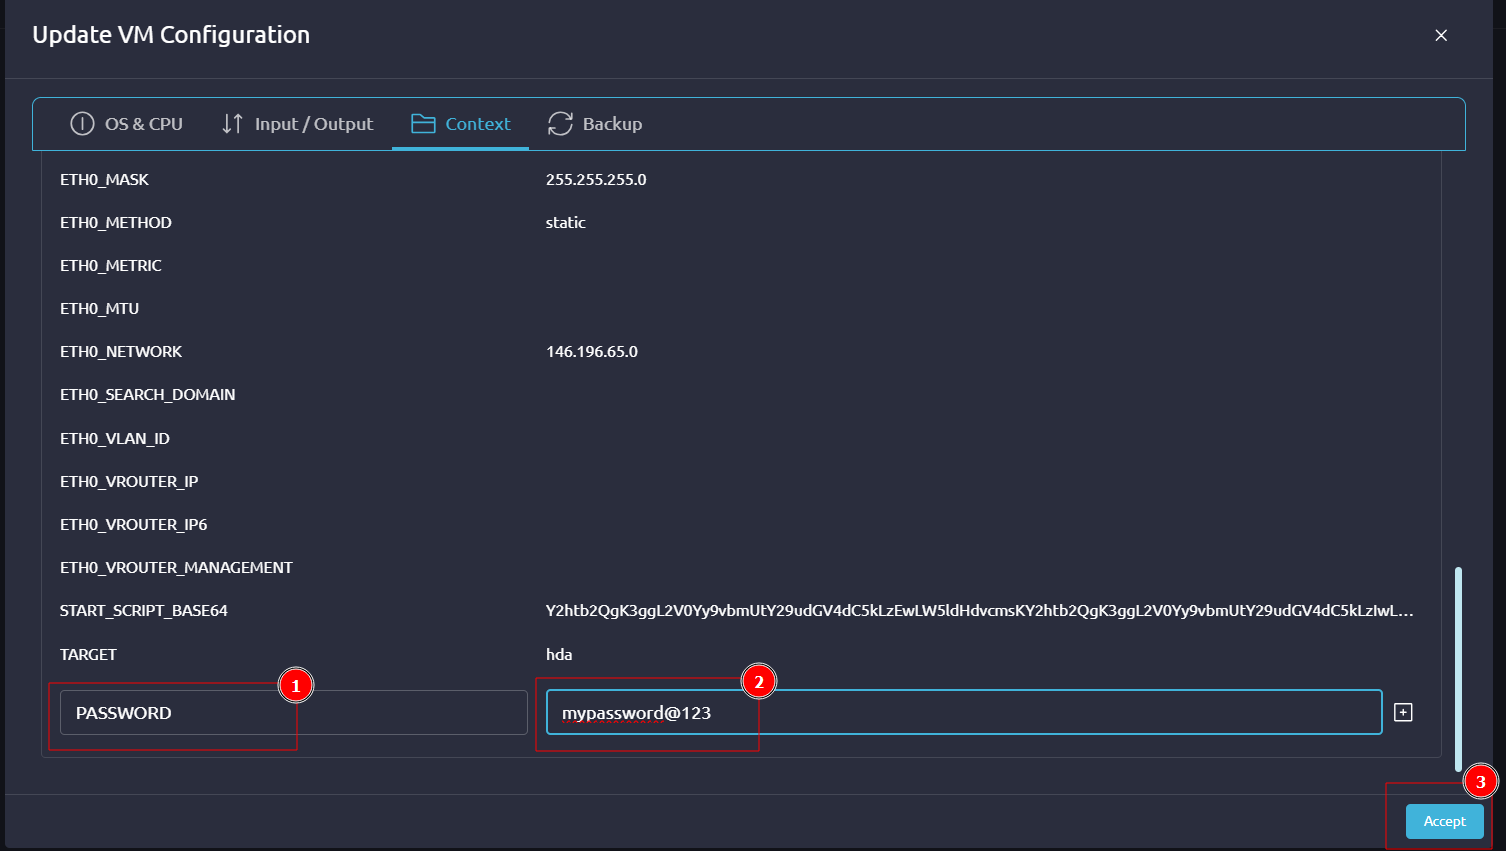Click the circular arrows Backup icon
Image resolution: width=1506 pixels, height=851 pixels.
[560, 124]
